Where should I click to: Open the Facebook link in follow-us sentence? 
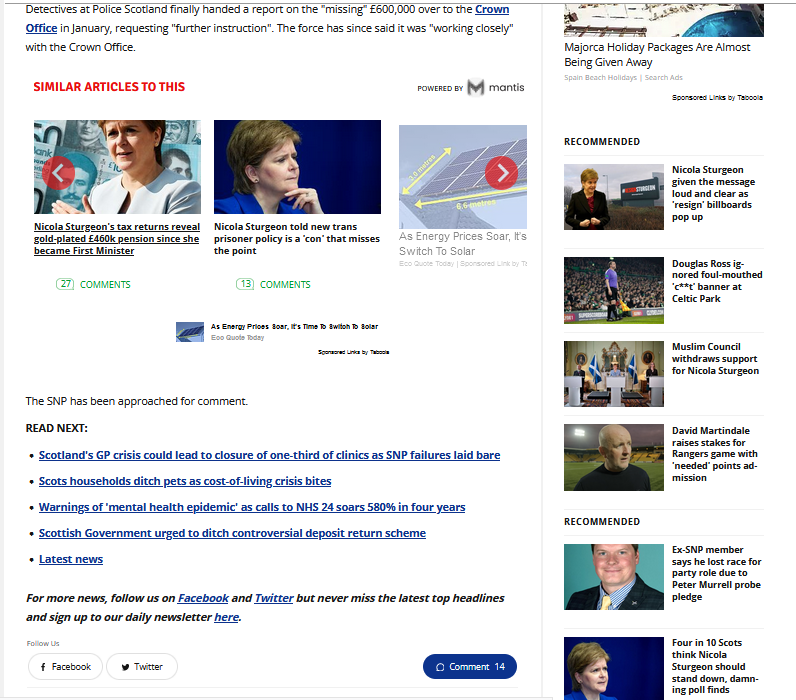203,598
